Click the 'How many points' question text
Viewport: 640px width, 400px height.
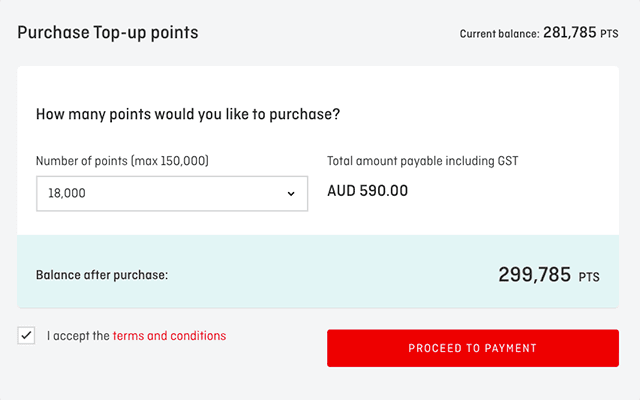click(x=188, y=114)
